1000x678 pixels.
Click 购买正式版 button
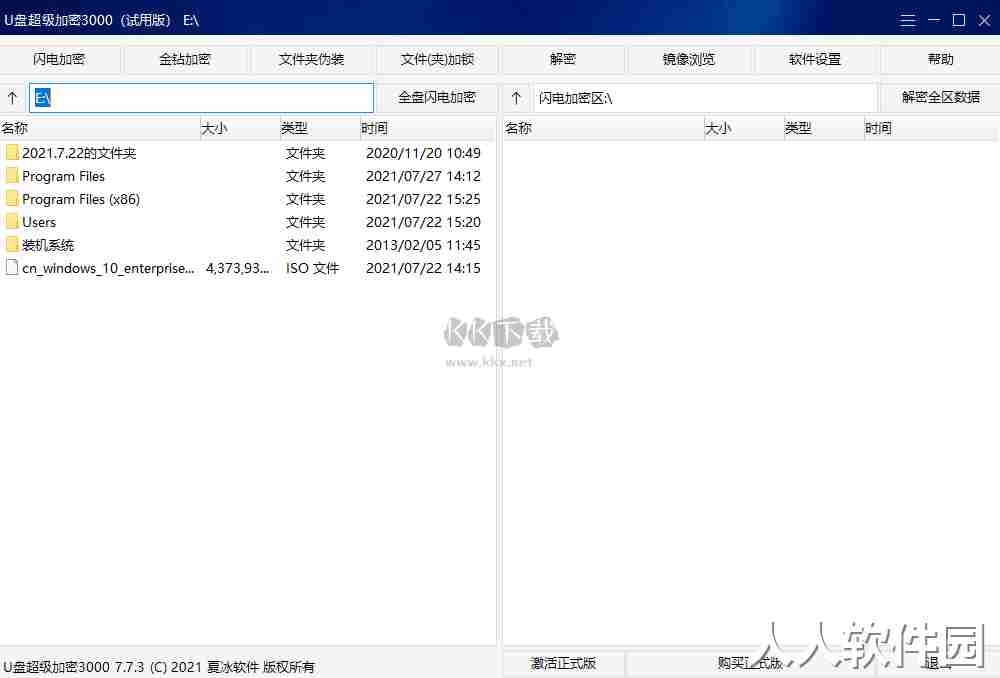[x=750, y=663]
